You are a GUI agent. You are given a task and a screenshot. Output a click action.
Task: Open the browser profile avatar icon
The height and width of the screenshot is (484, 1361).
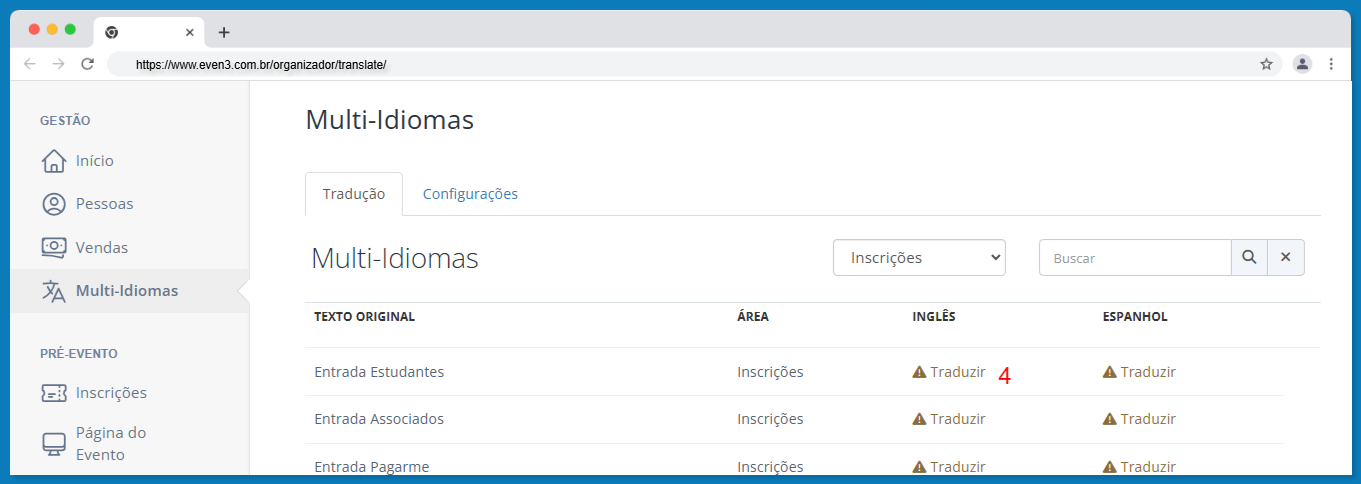1302,64
